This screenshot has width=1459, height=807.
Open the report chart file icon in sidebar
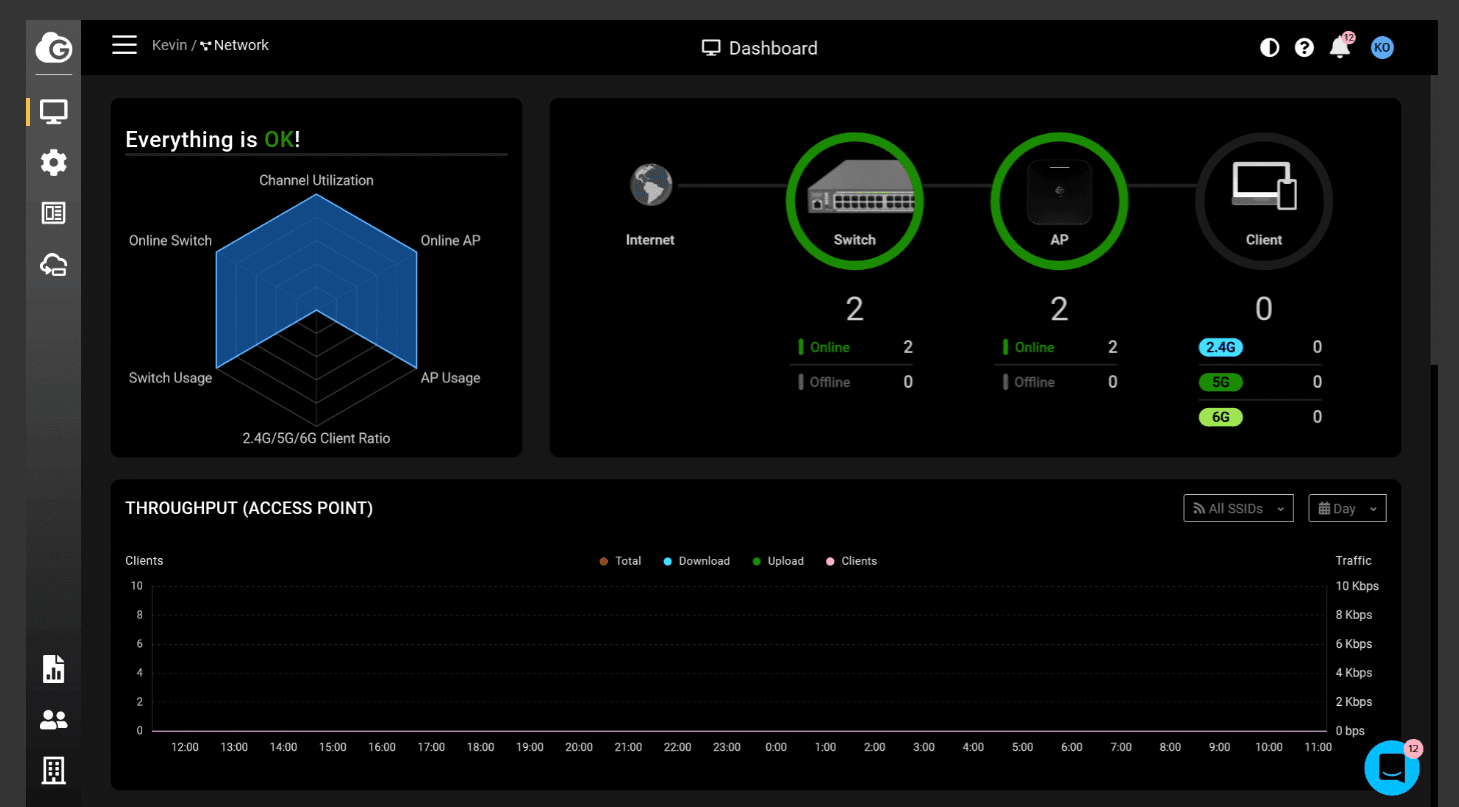pyautogui.click(x=53, y=669)
